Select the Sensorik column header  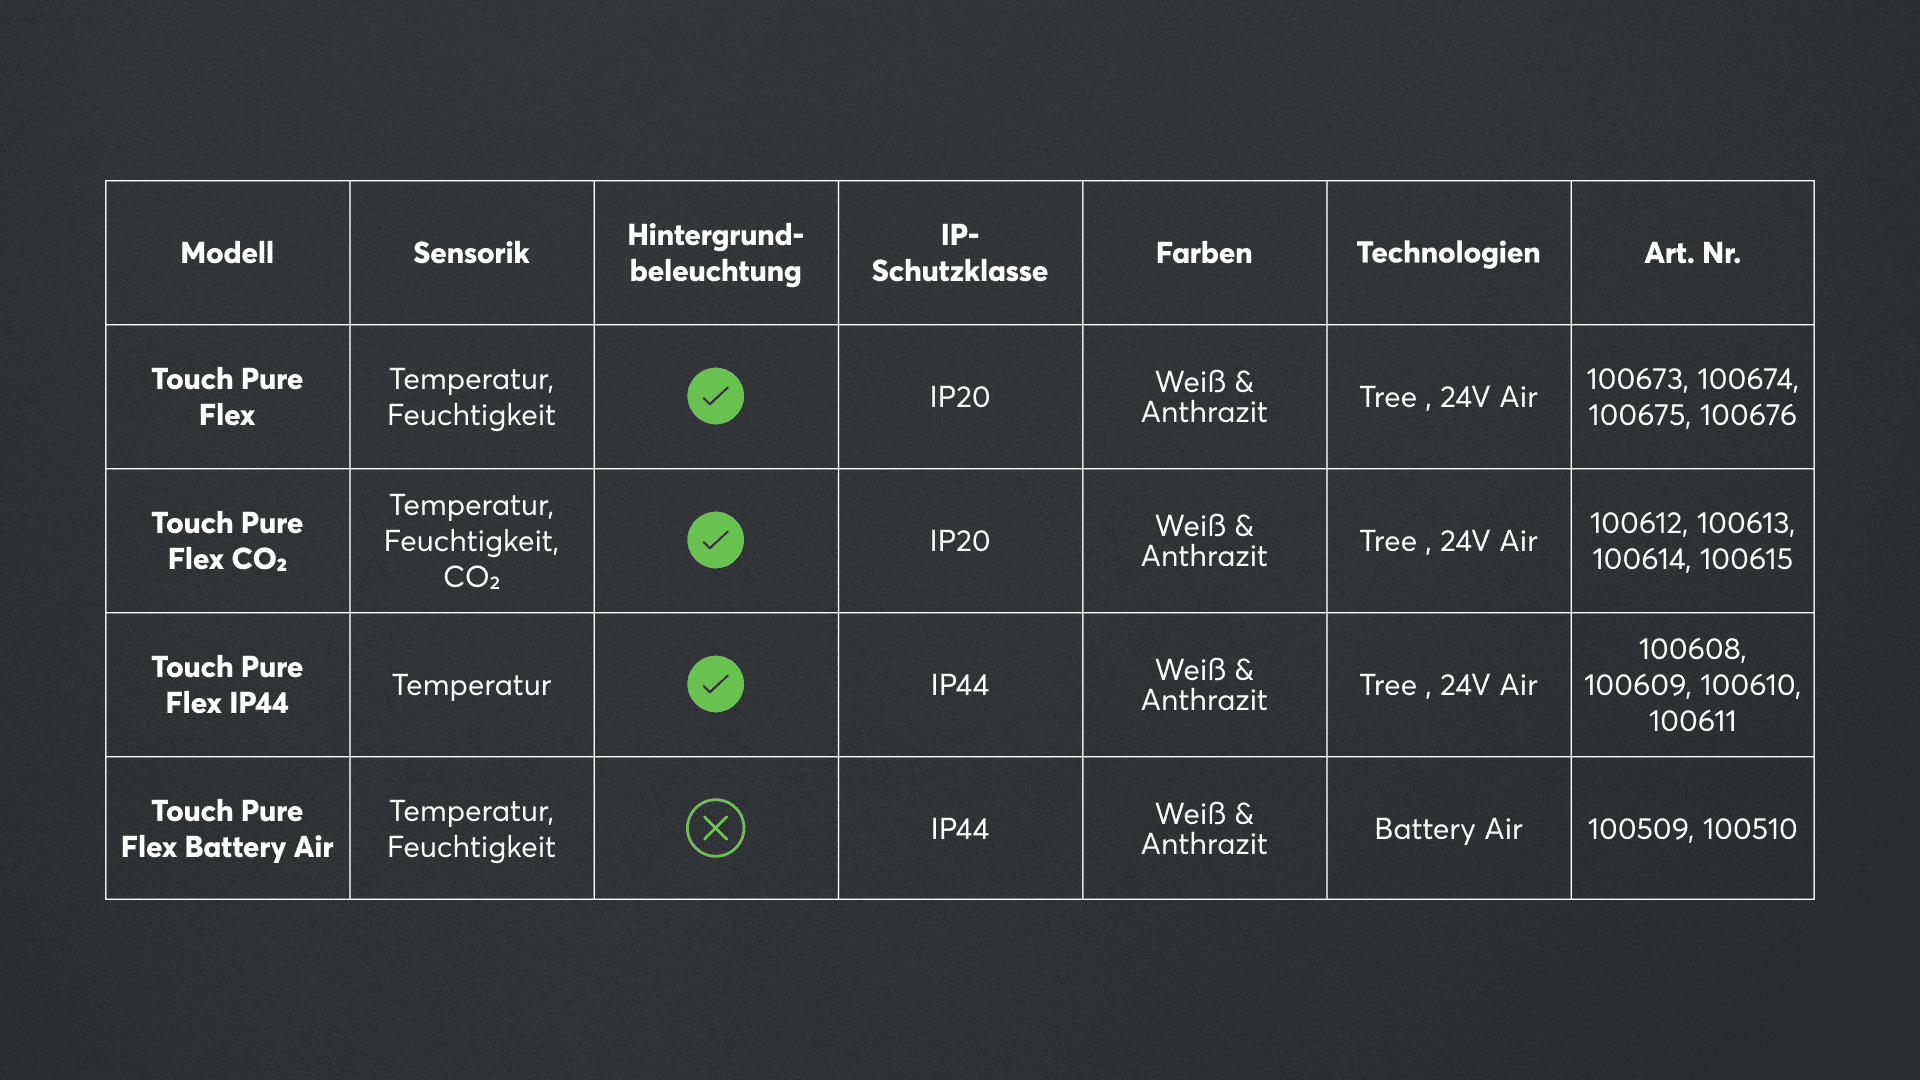coord(471,253)
